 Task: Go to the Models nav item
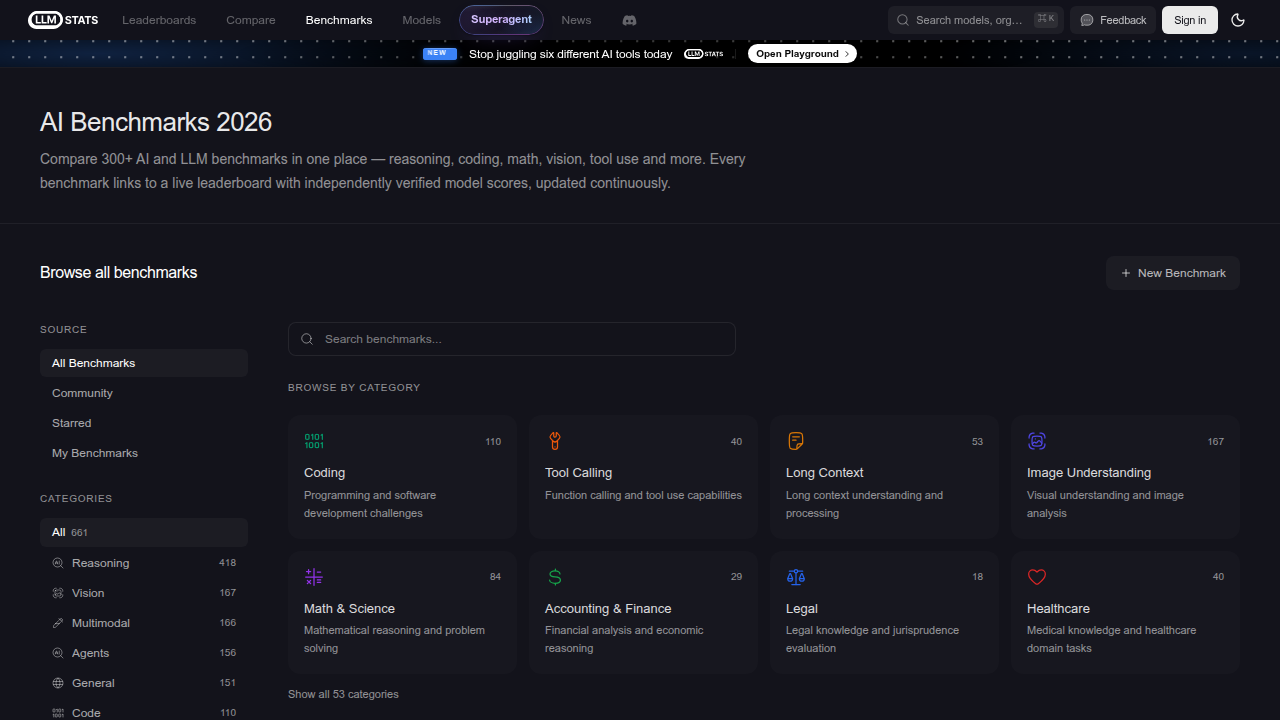(421, 20)
